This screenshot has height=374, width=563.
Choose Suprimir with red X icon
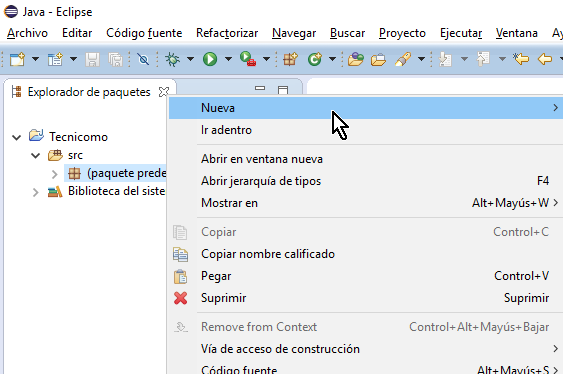tap(366, 298)
